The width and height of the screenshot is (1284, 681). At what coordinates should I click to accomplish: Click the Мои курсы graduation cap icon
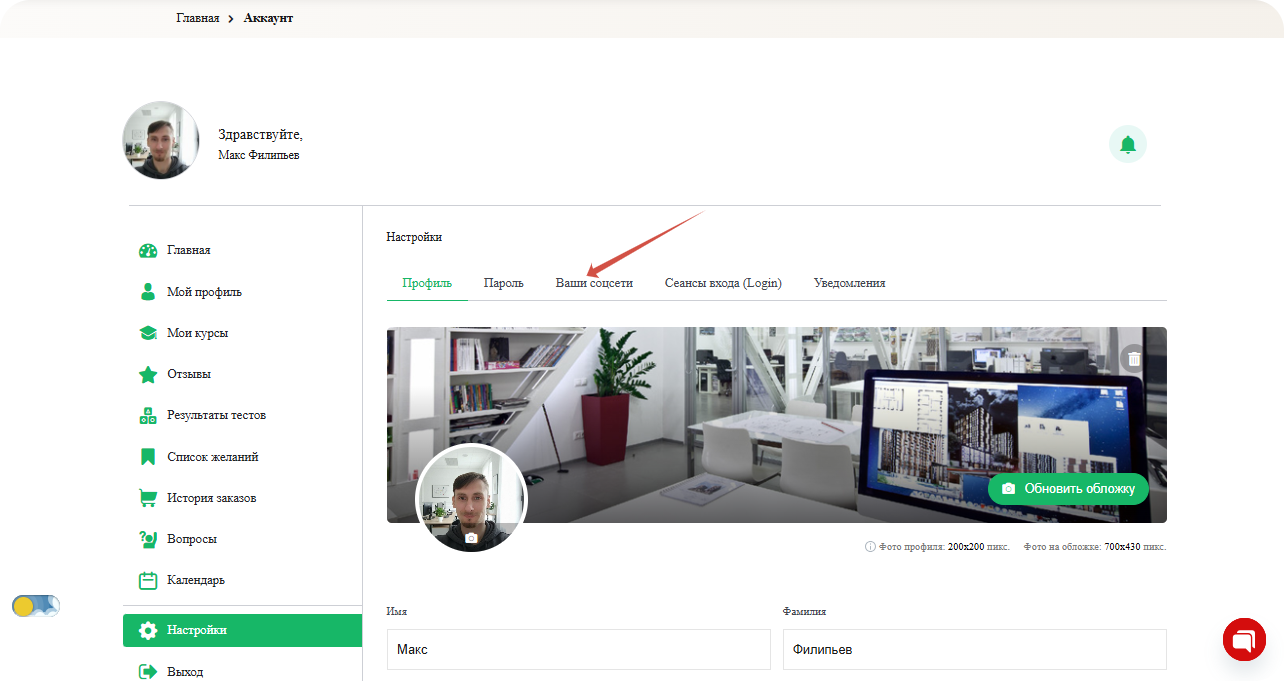(148, 333)
